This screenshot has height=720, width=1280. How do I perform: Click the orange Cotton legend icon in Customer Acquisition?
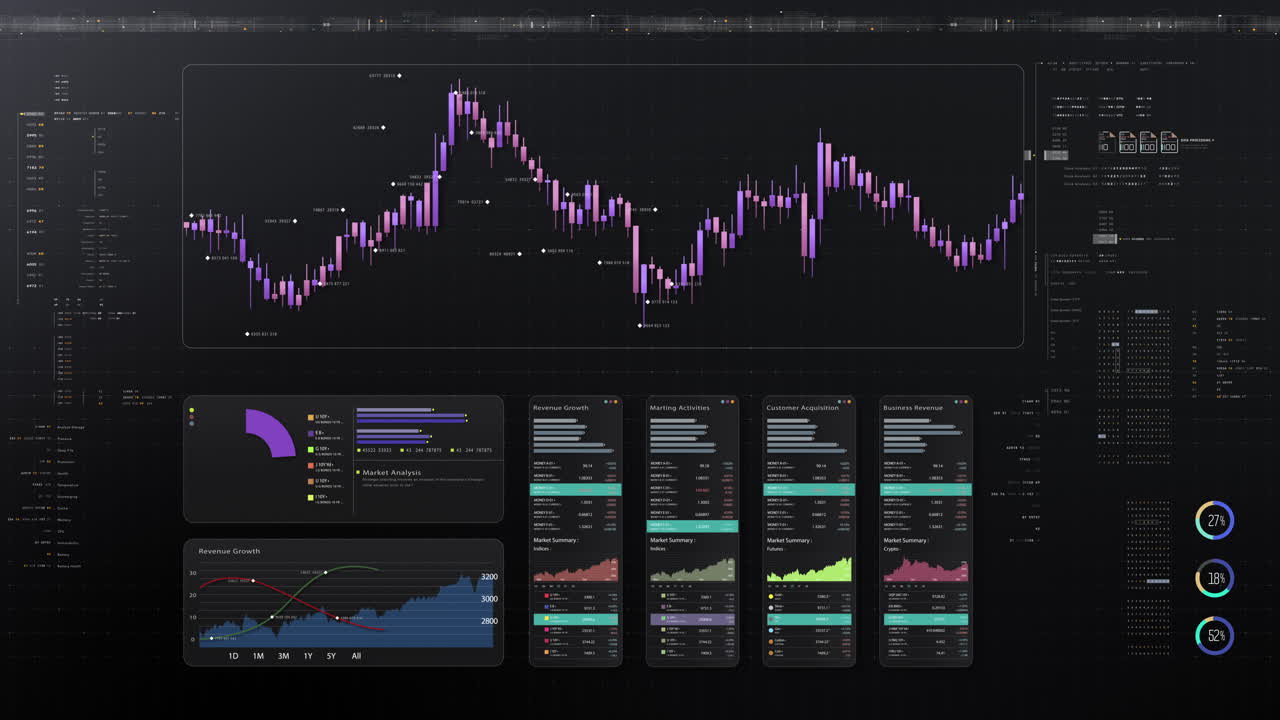point(771,642)
